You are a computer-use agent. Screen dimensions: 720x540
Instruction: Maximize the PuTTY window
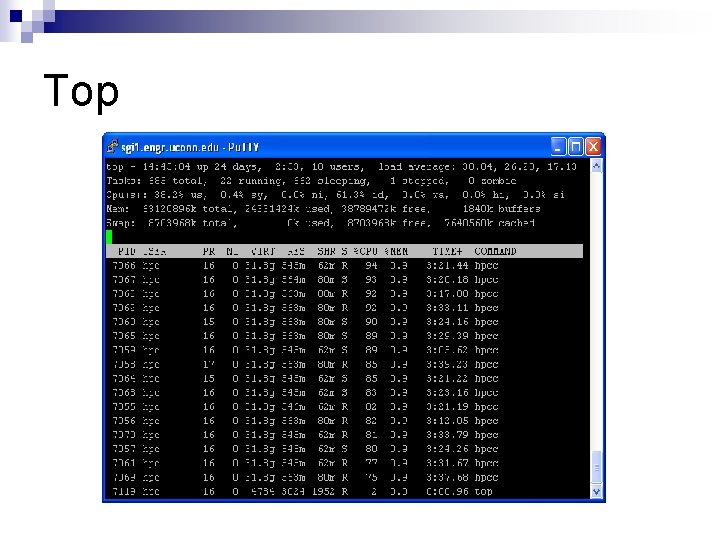(x=575, y=146)
